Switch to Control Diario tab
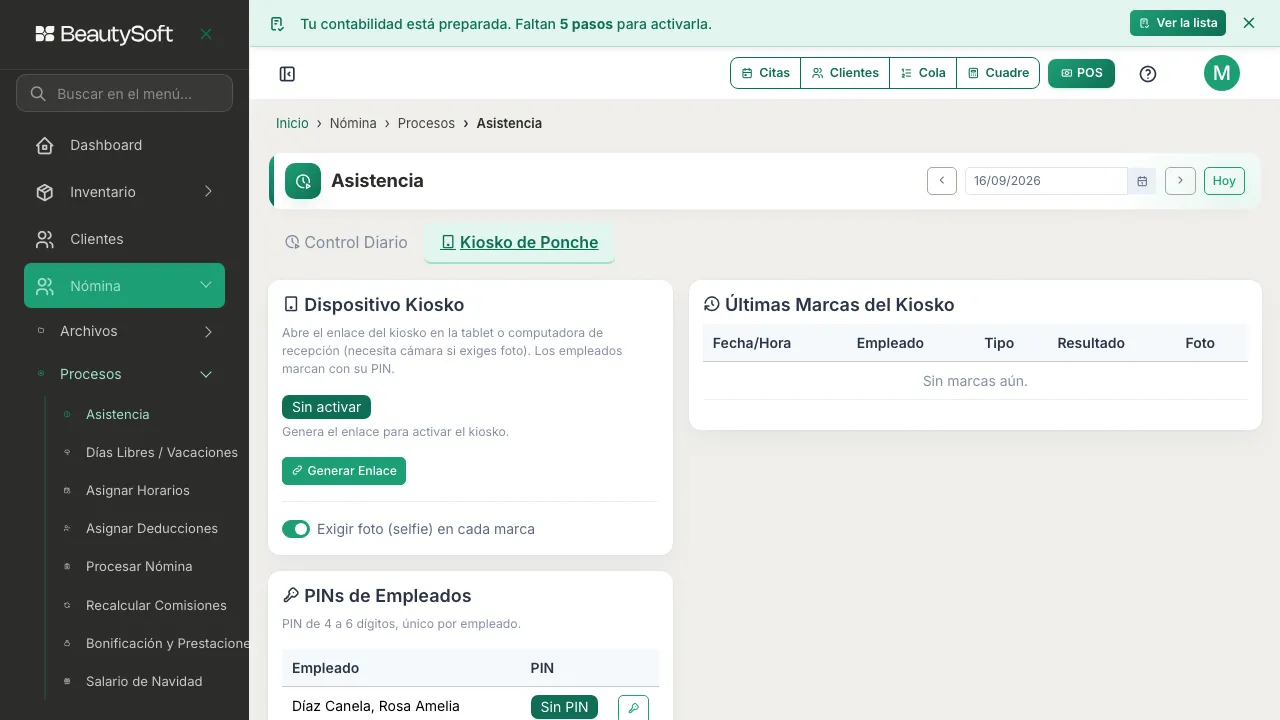The height and width of the screenshot is (720, 1280). click(x=346, y=243)
